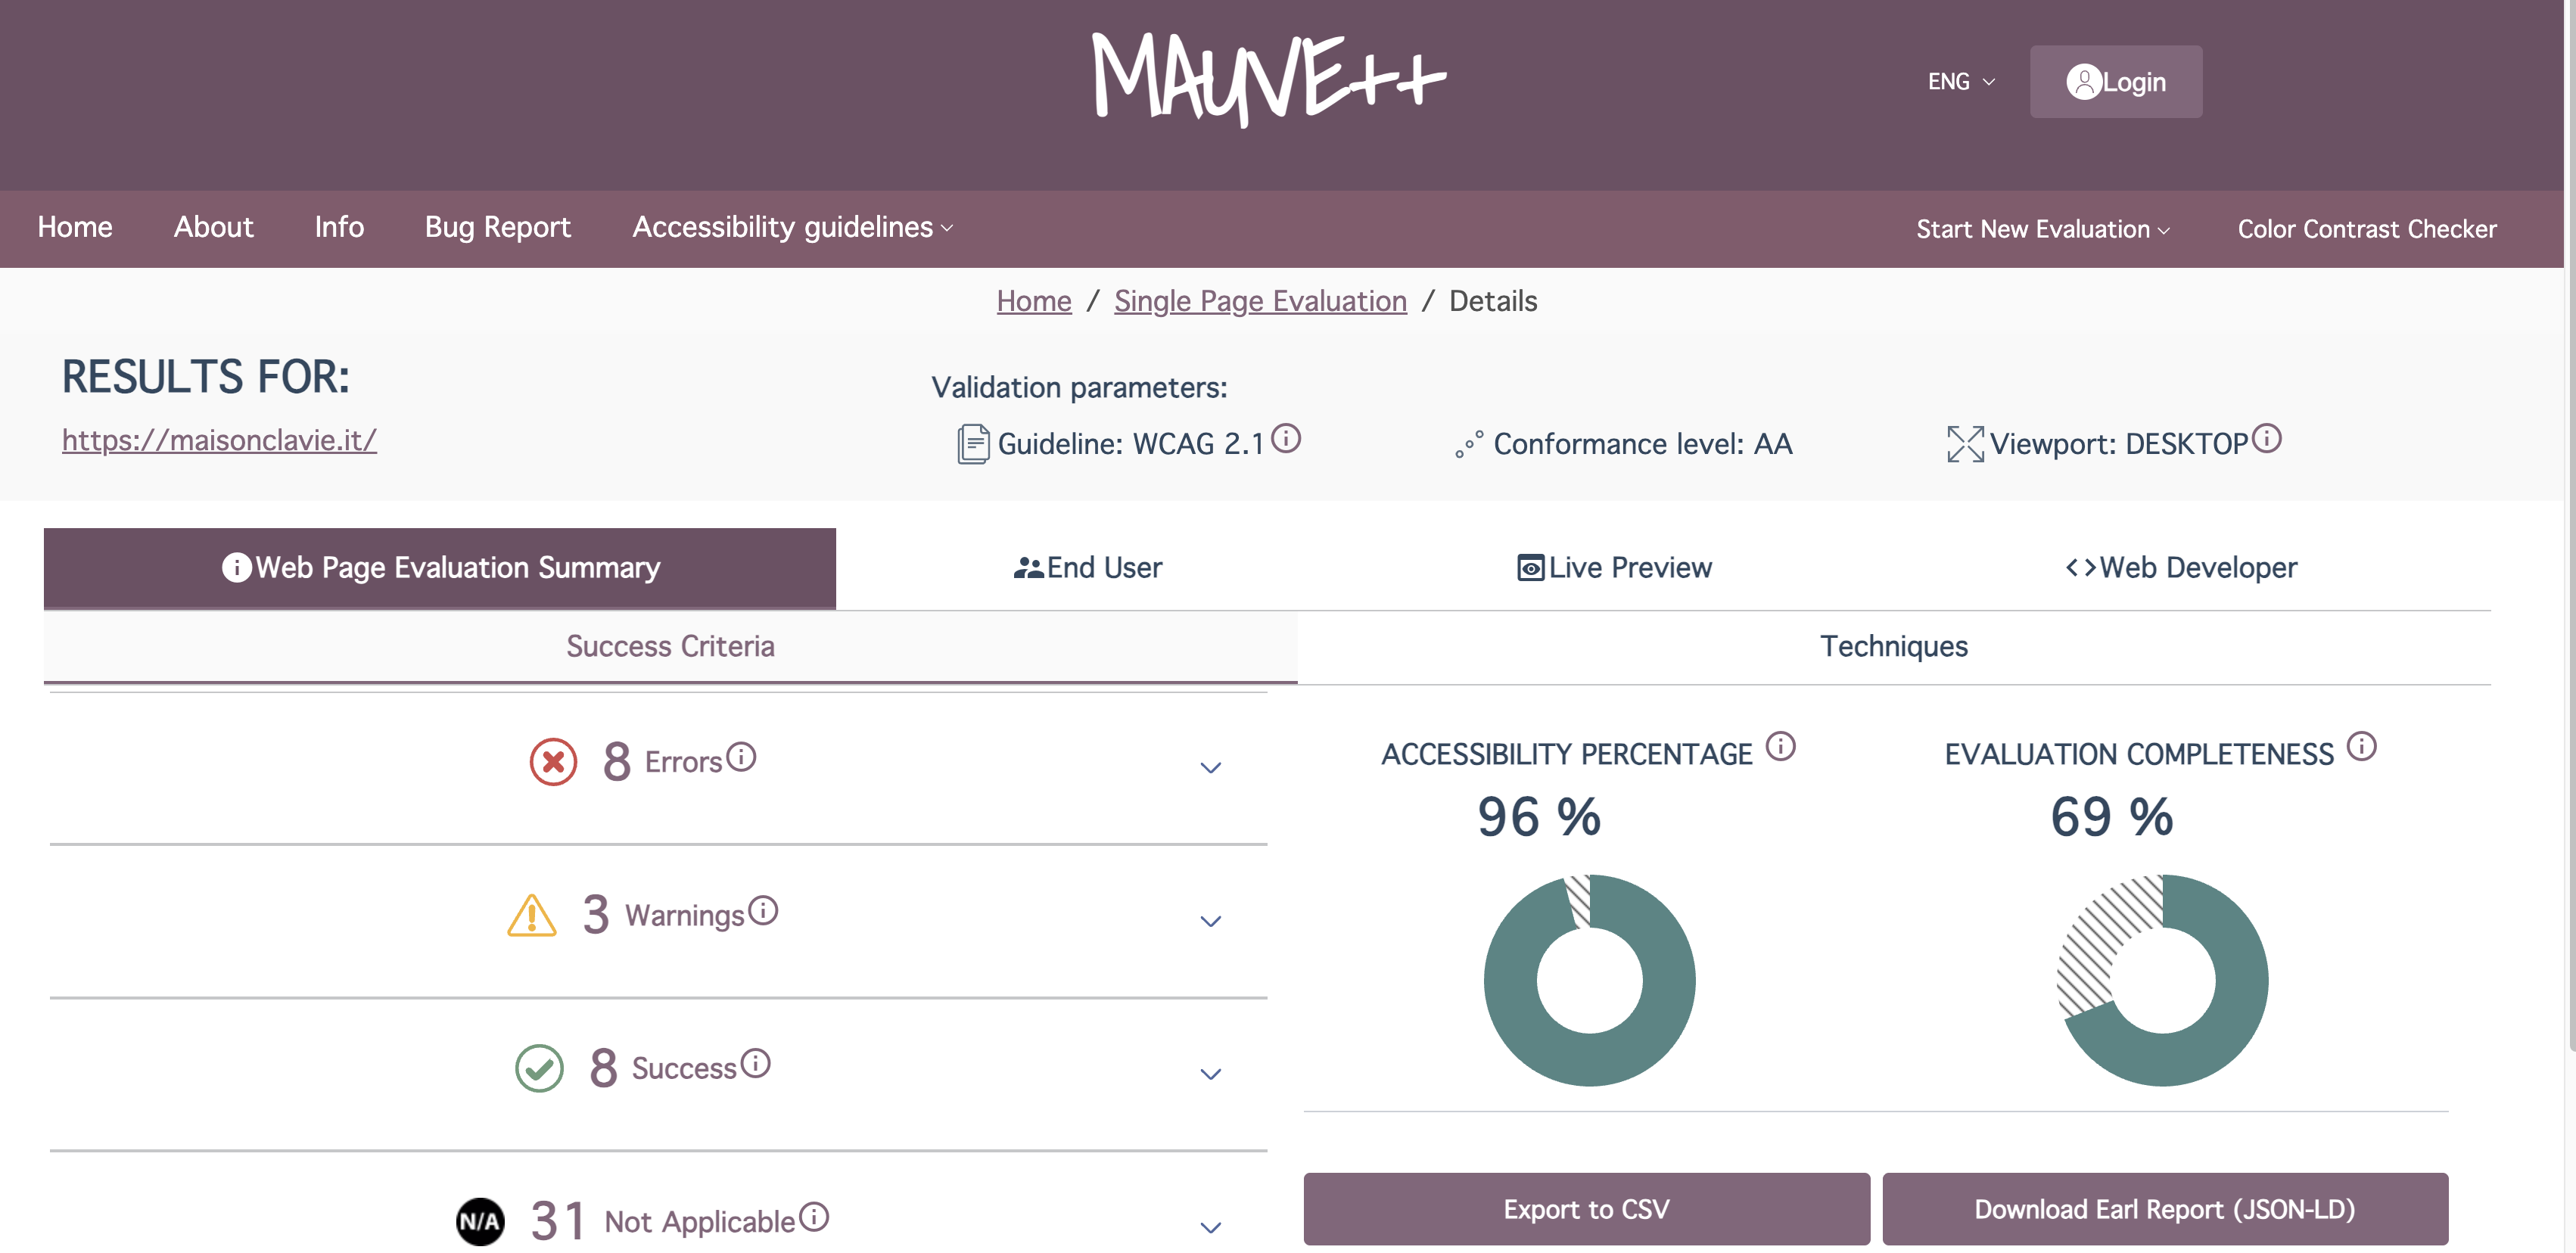The image size is (2576, 1253).
Task: Click the info icon beside Warnings
Action: click(763, 911)
